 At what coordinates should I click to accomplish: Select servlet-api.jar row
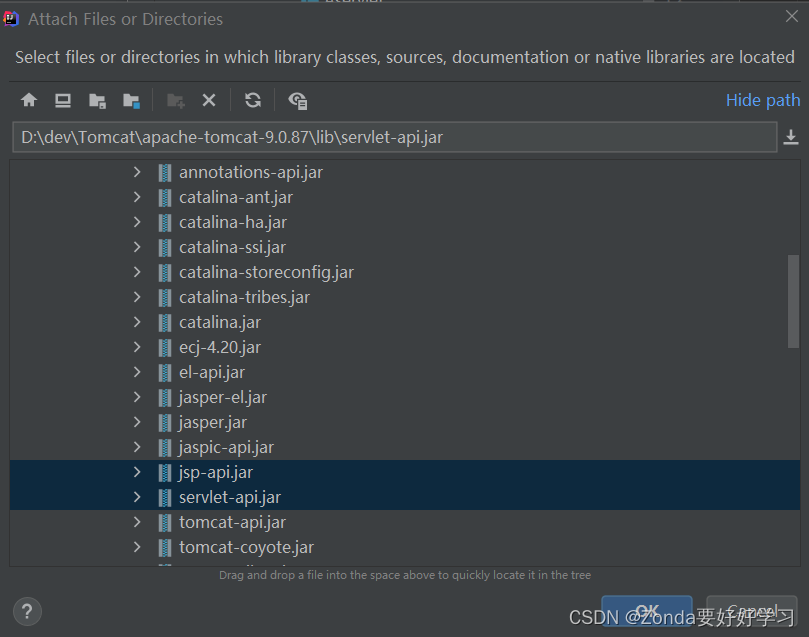(x=405, y=497)
